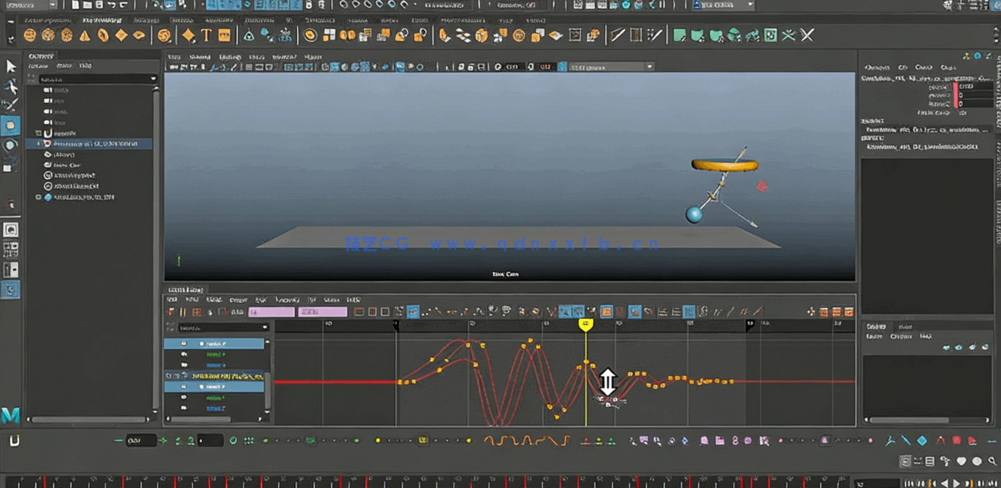Select the highlighted node in the Outliner
Viewport: 1001px width, 488px height.
click(x=95, y=143)
